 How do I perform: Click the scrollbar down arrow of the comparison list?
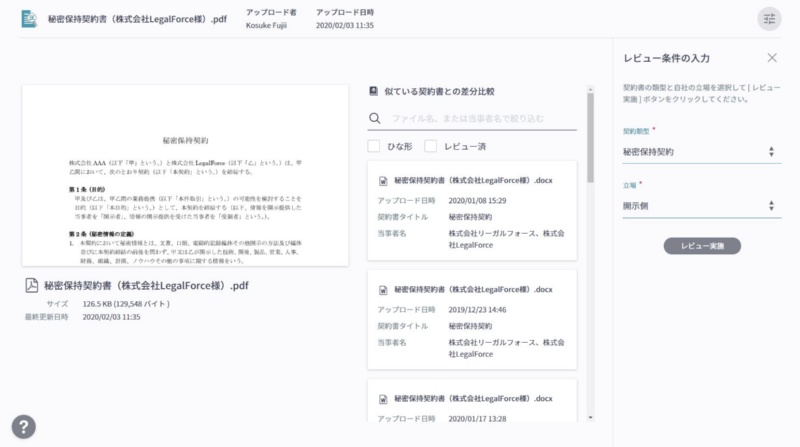pyautogui.click(x=590, y=417)
